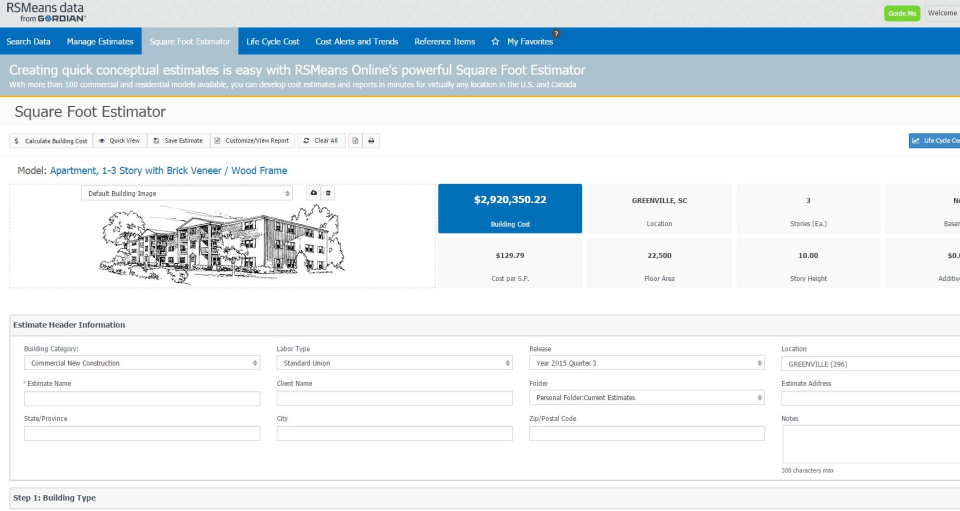Click the building sketch thumbnail image
The width and height of the screenshot is (960, 511).
(x=222, y=244)
